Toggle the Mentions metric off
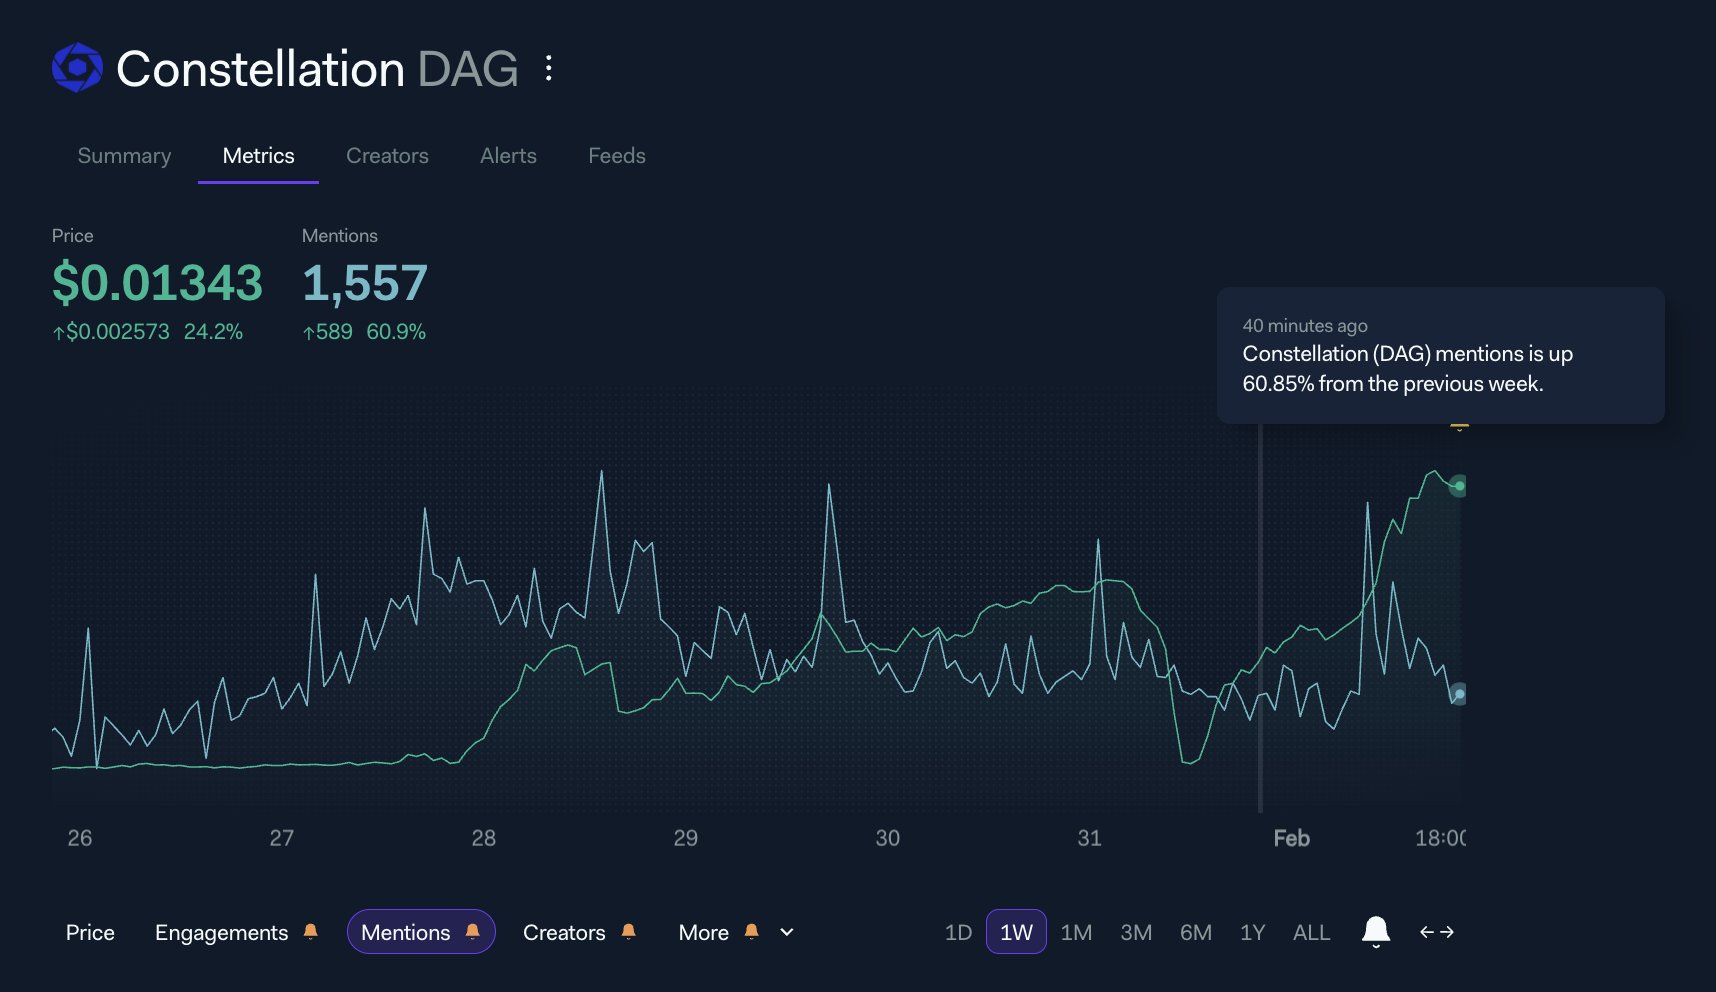1716x992 pixels. tap(405, 932)
